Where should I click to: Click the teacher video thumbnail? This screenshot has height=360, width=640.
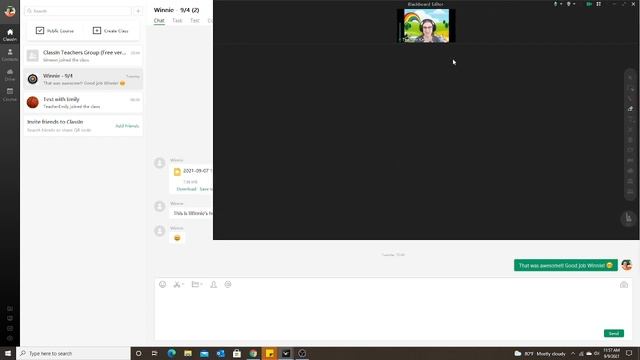click(426, 25)
